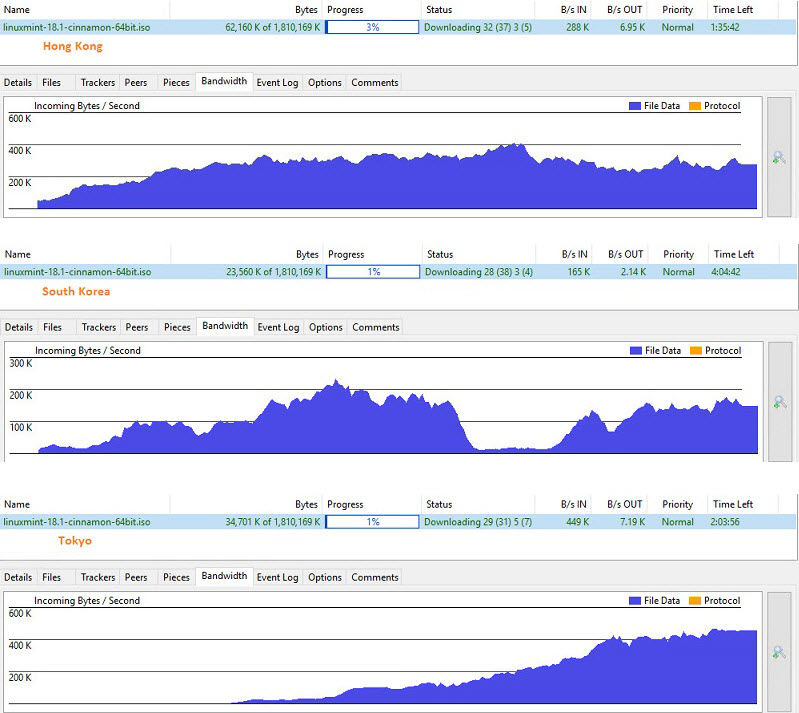The image size is (799, 713).
Task: Click "34,701 K of 1,810,169 K" bytes cell
Action: pos(273,522)
